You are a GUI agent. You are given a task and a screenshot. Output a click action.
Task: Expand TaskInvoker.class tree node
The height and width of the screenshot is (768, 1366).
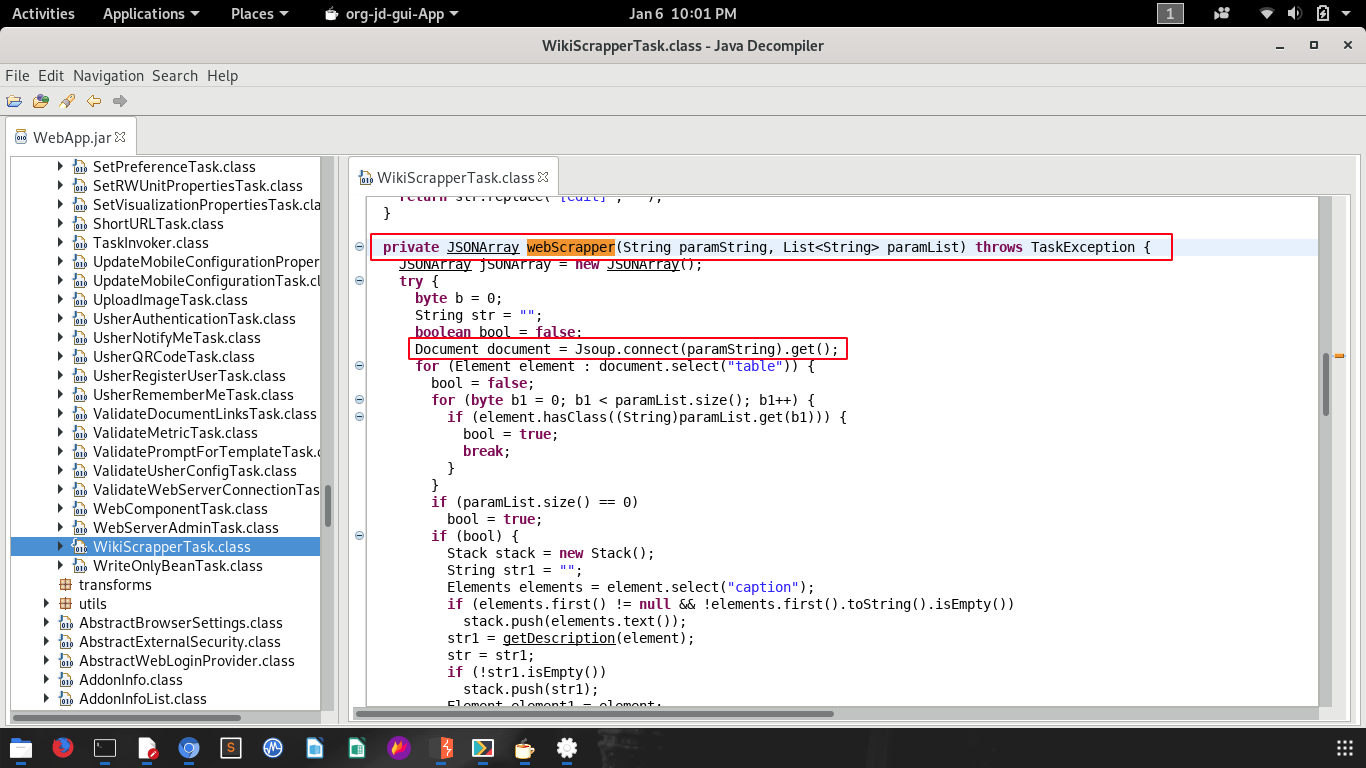click(60, 243)
